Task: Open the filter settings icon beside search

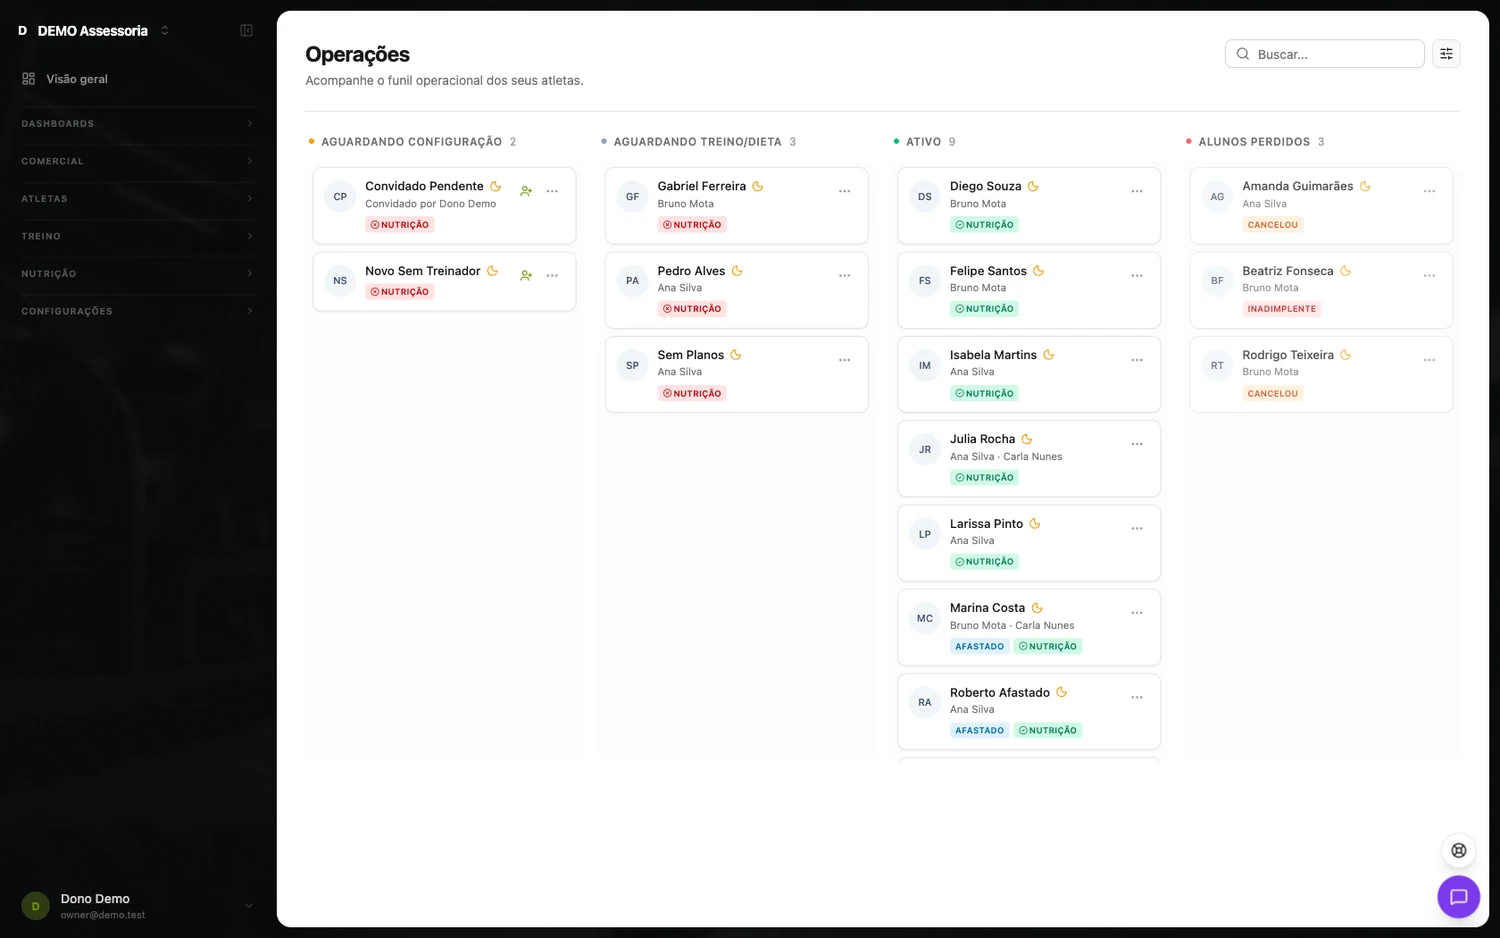Action: [x=1446, y=54]
